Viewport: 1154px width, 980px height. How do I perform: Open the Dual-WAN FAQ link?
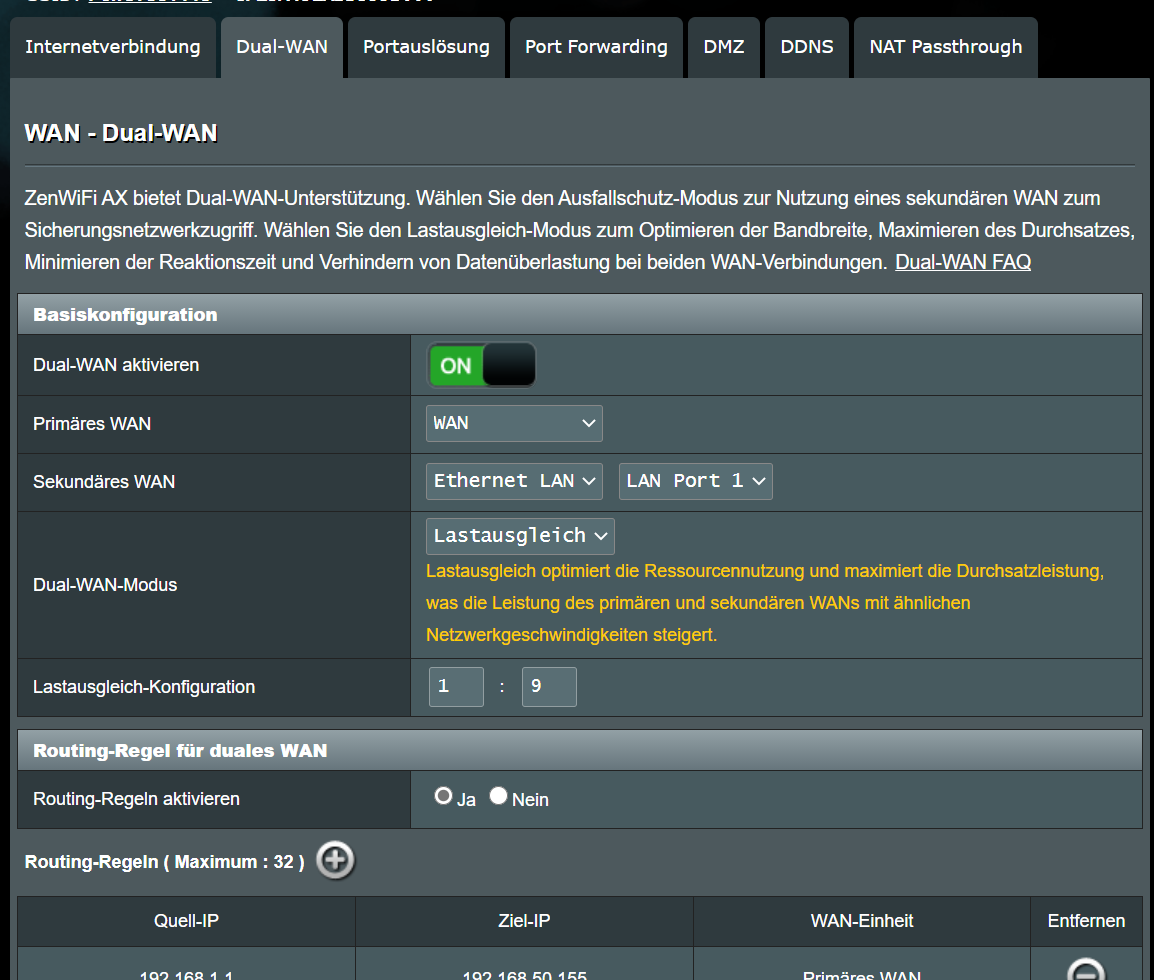coord(962,262)
